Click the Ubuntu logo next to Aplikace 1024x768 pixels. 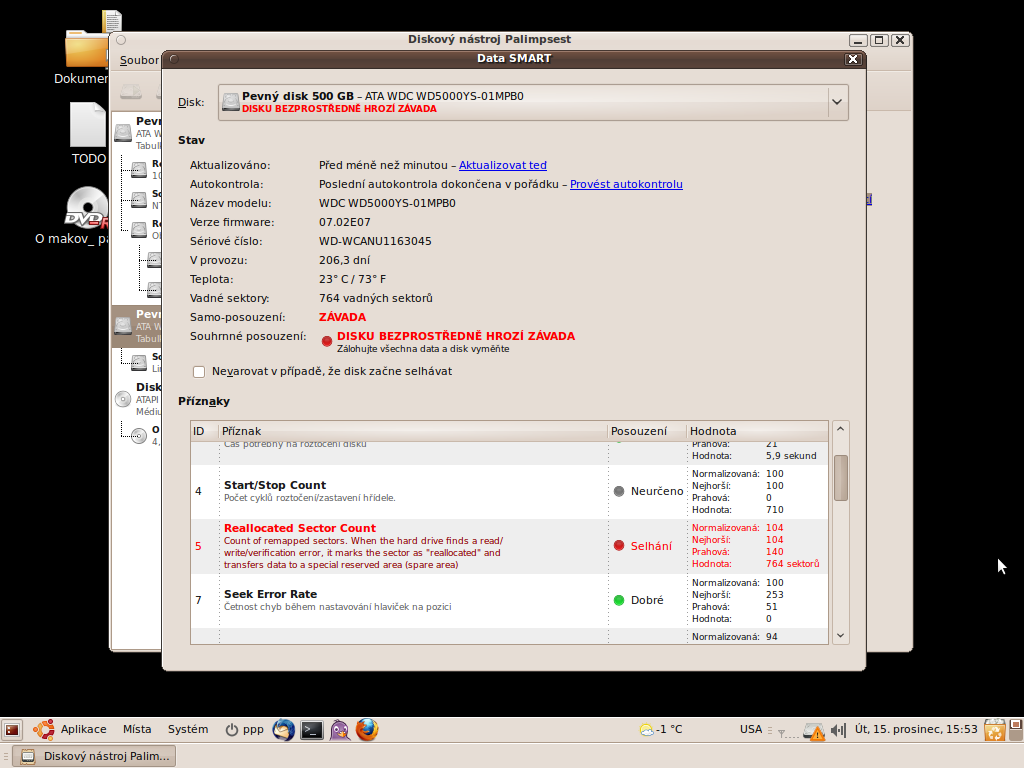(x=44, y=729)
